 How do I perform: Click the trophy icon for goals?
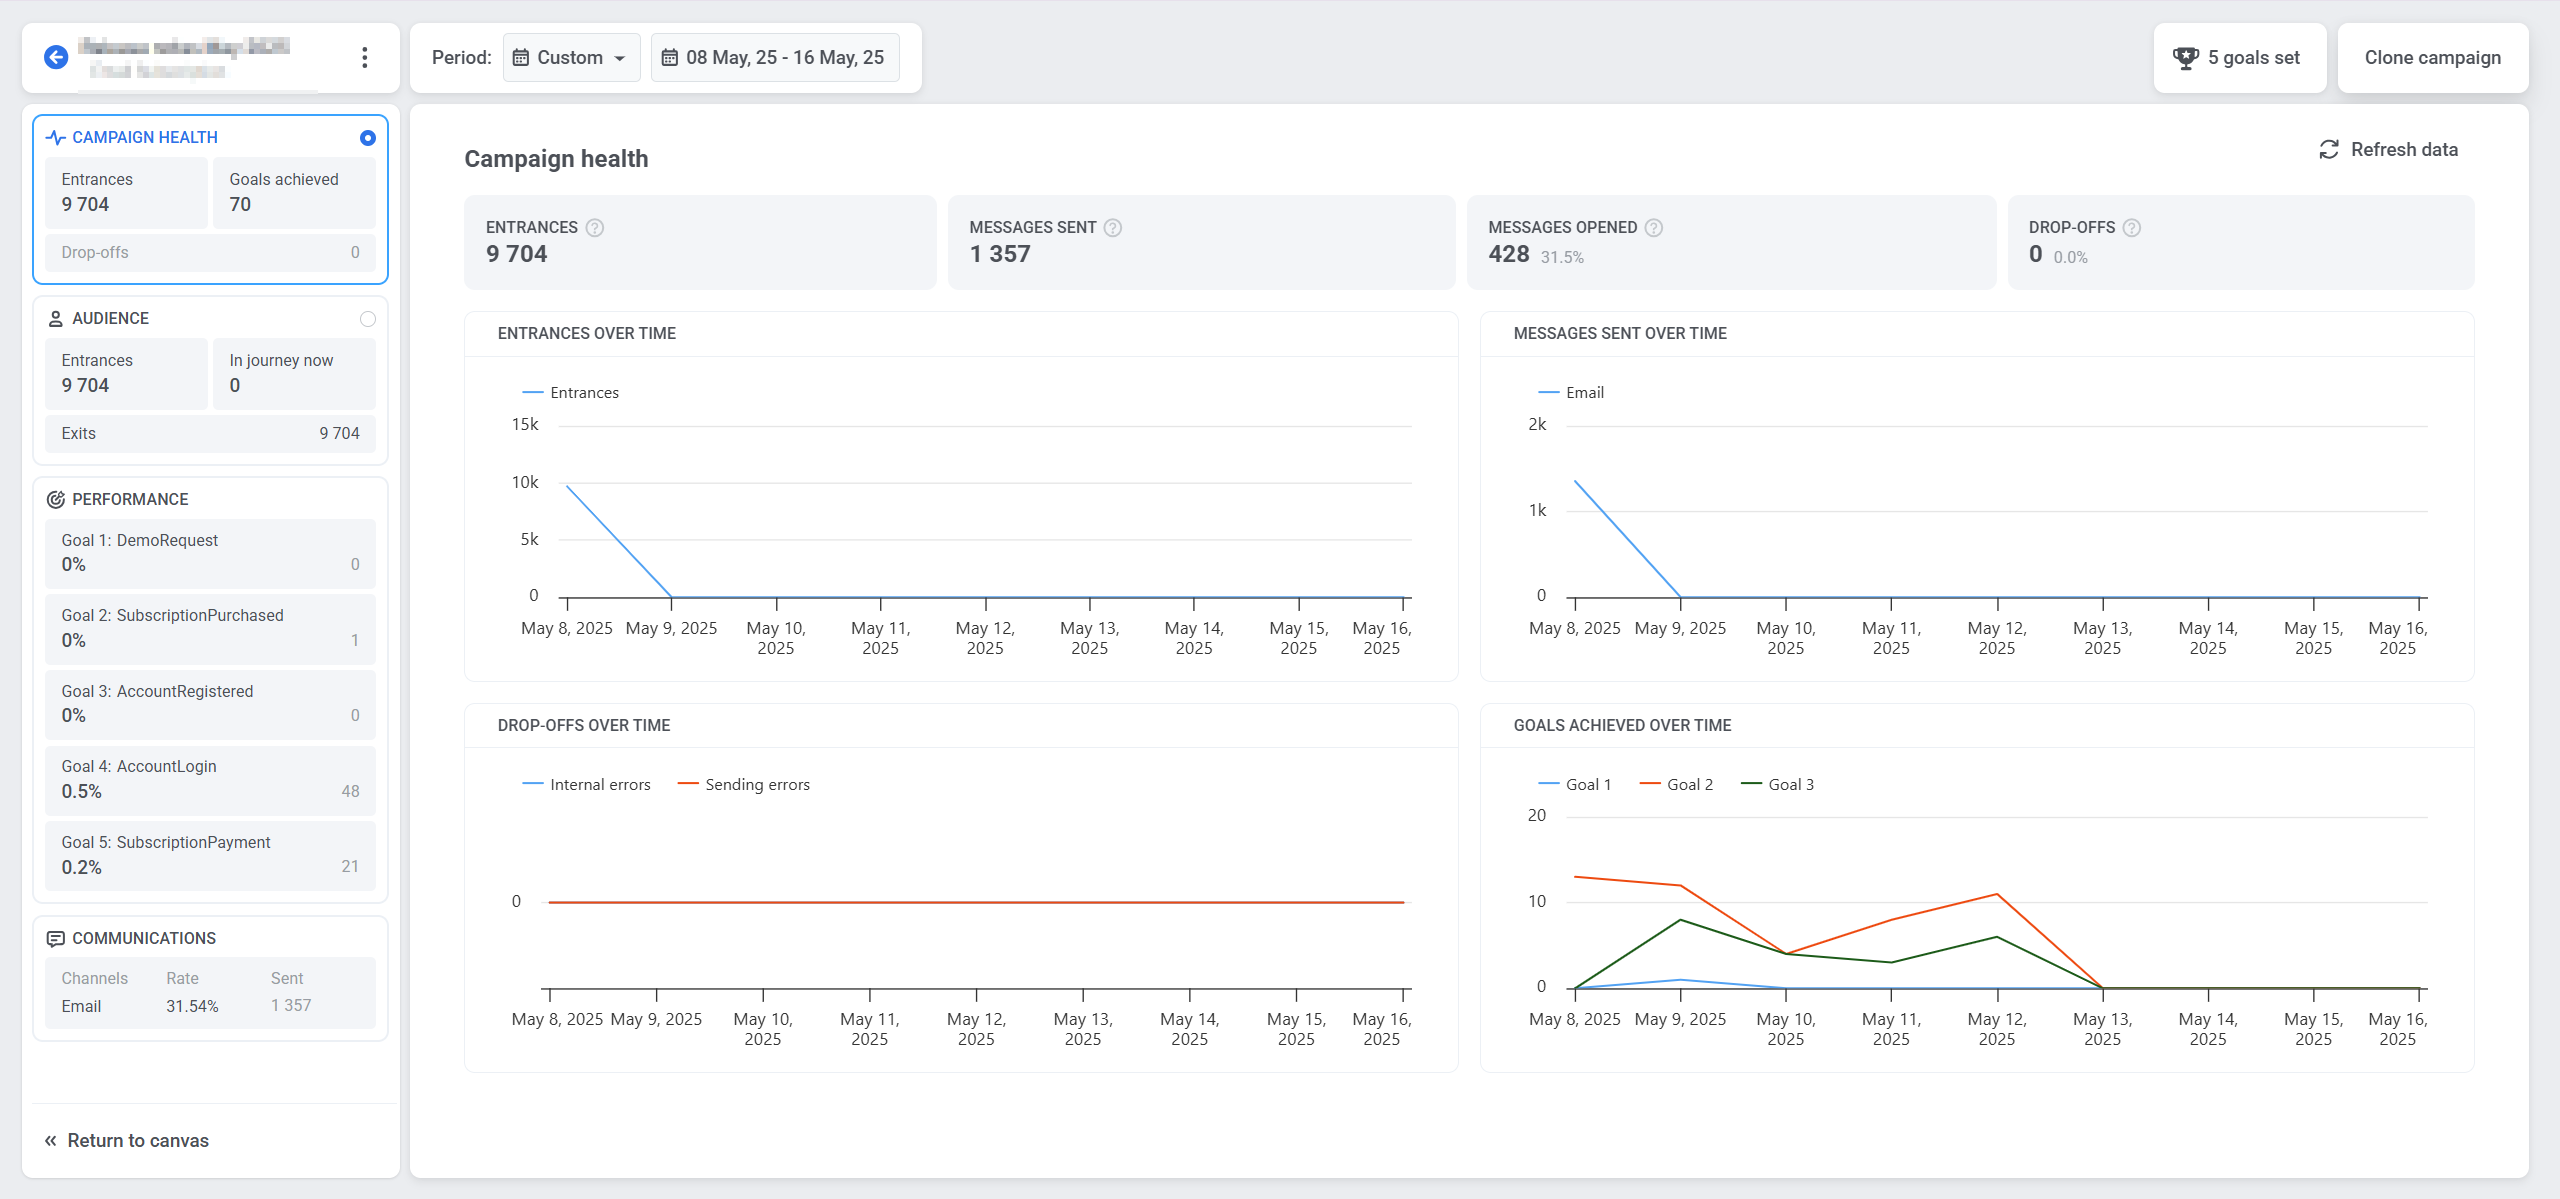pyautogui.click(x=2186, y=58)
